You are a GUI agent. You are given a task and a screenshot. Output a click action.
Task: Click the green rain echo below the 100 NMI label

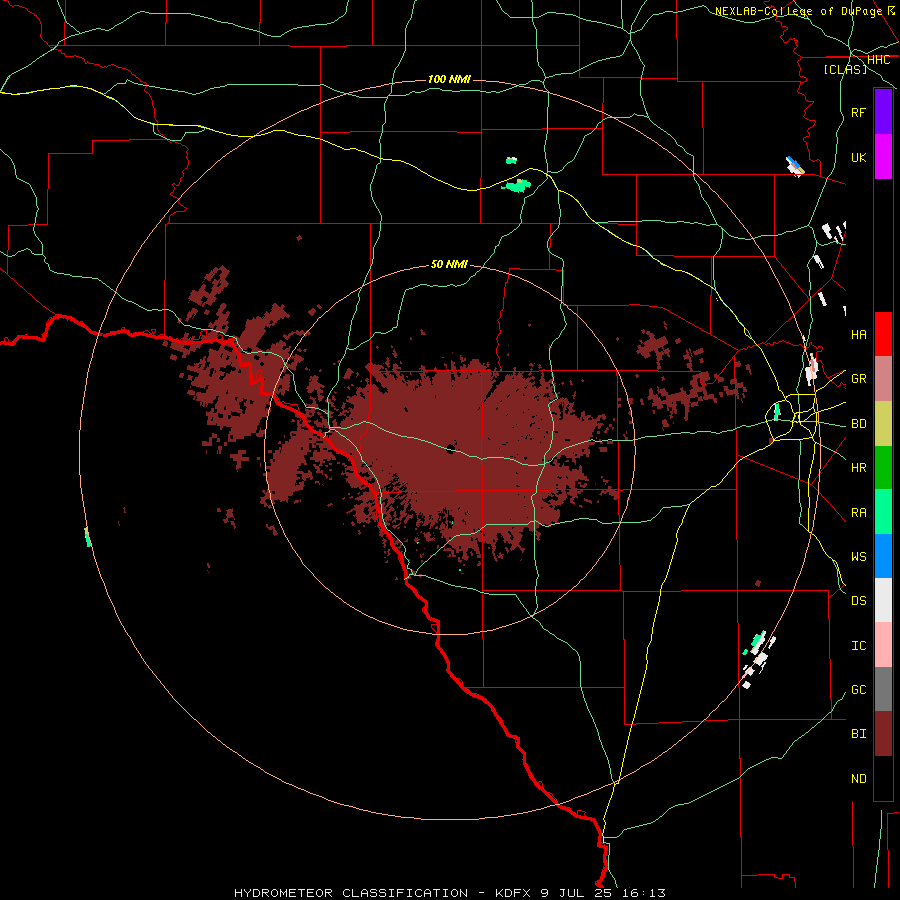click(517, 185)
